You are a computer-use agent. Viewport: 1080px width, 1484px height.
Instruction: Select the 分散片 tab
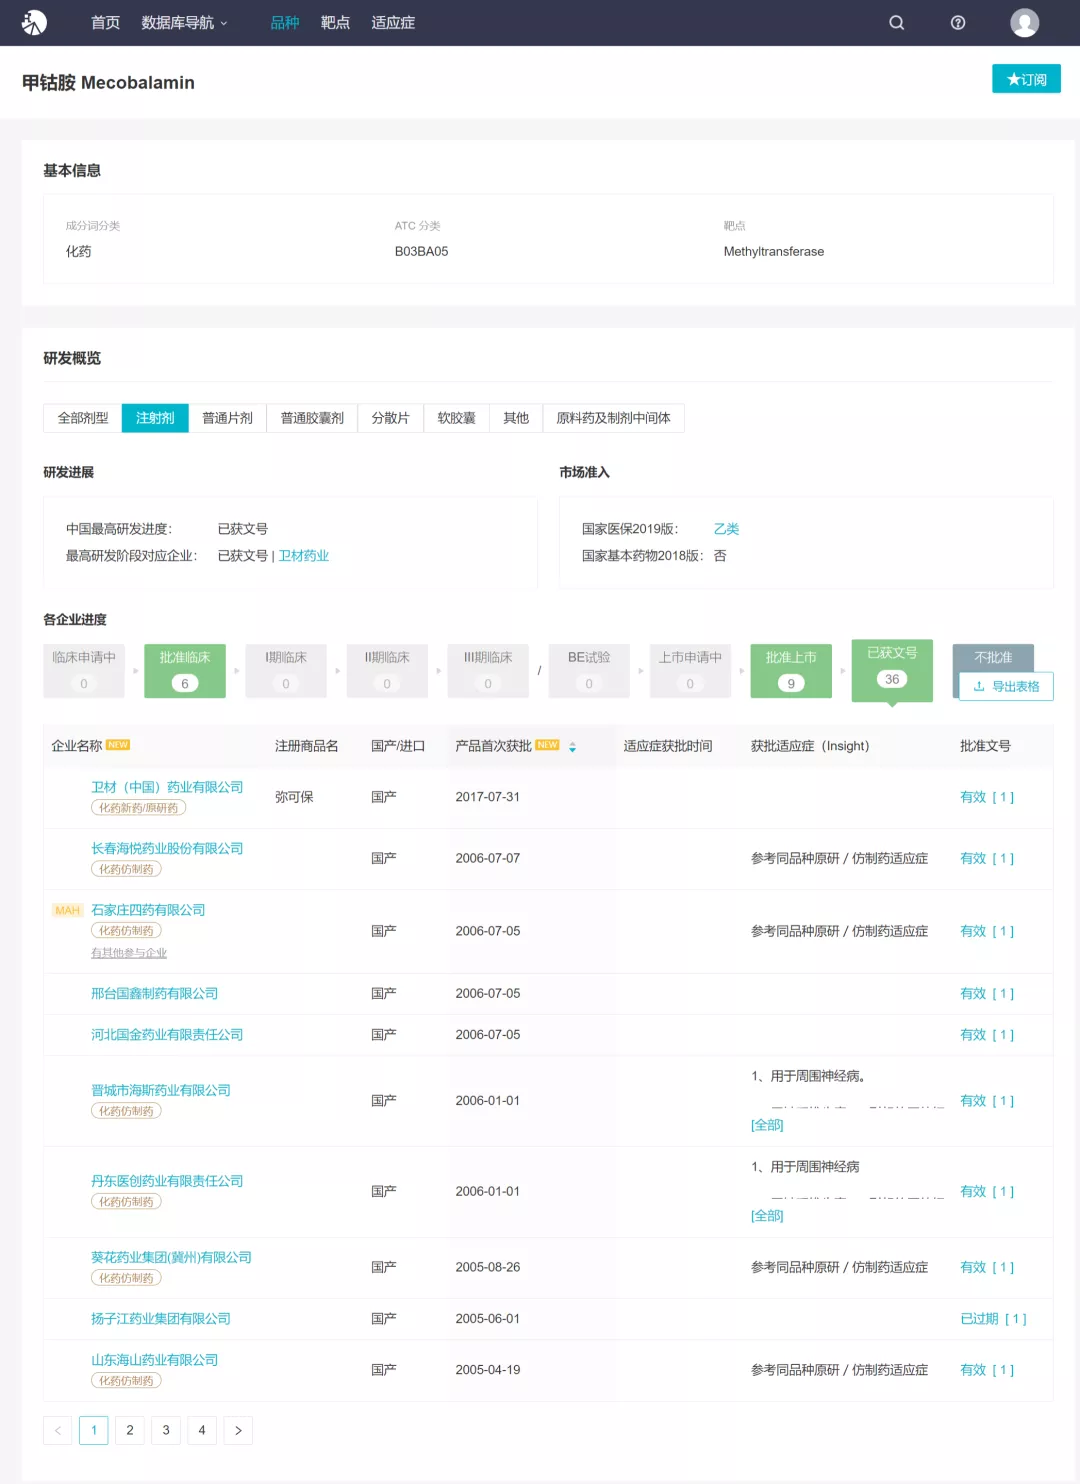390,418
